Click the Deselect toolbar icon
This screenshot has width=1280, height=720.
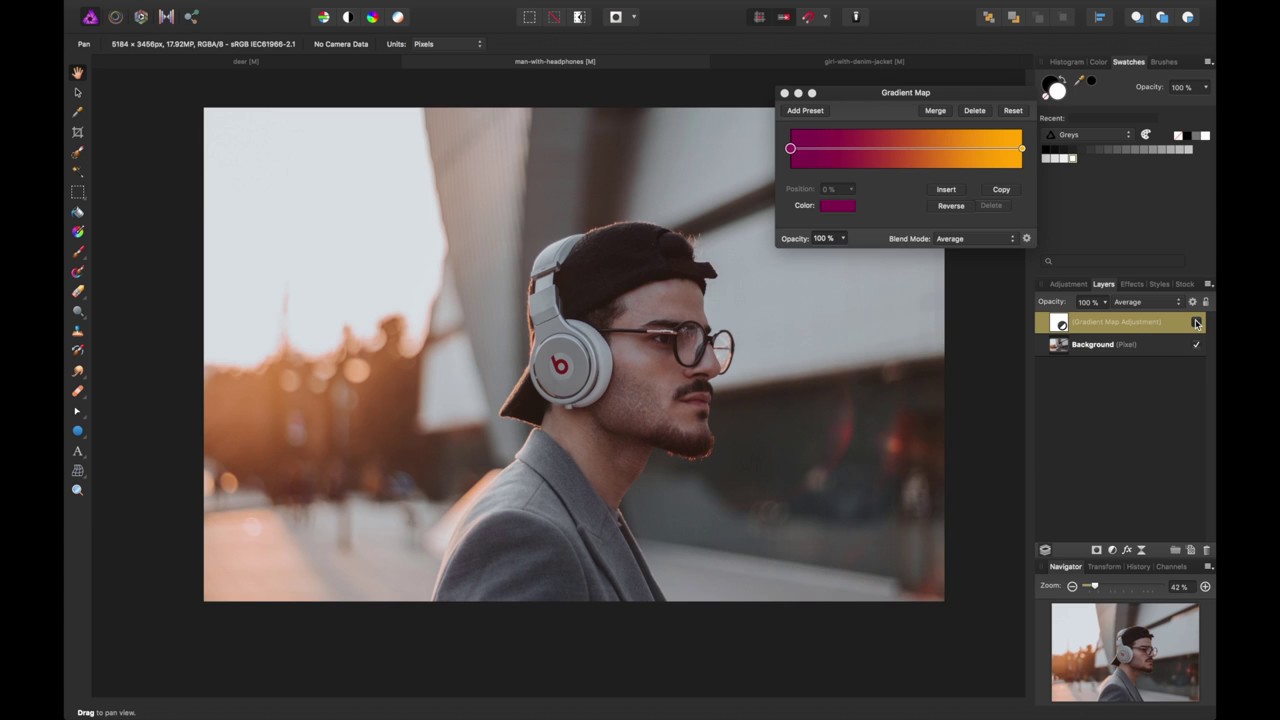(x=554, y=17)
